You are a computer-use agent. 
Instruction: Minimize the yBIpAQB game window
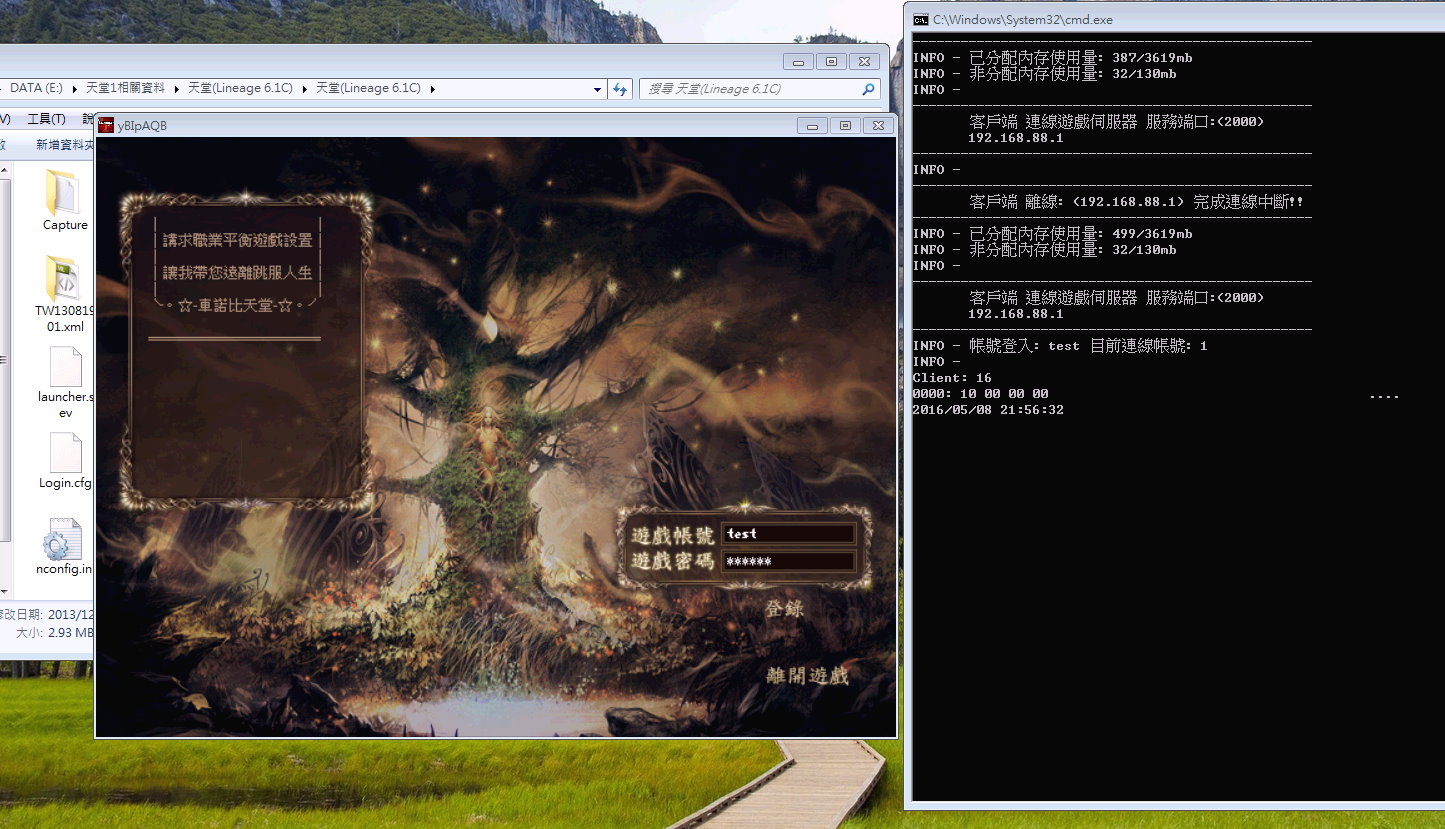(812, 126)
